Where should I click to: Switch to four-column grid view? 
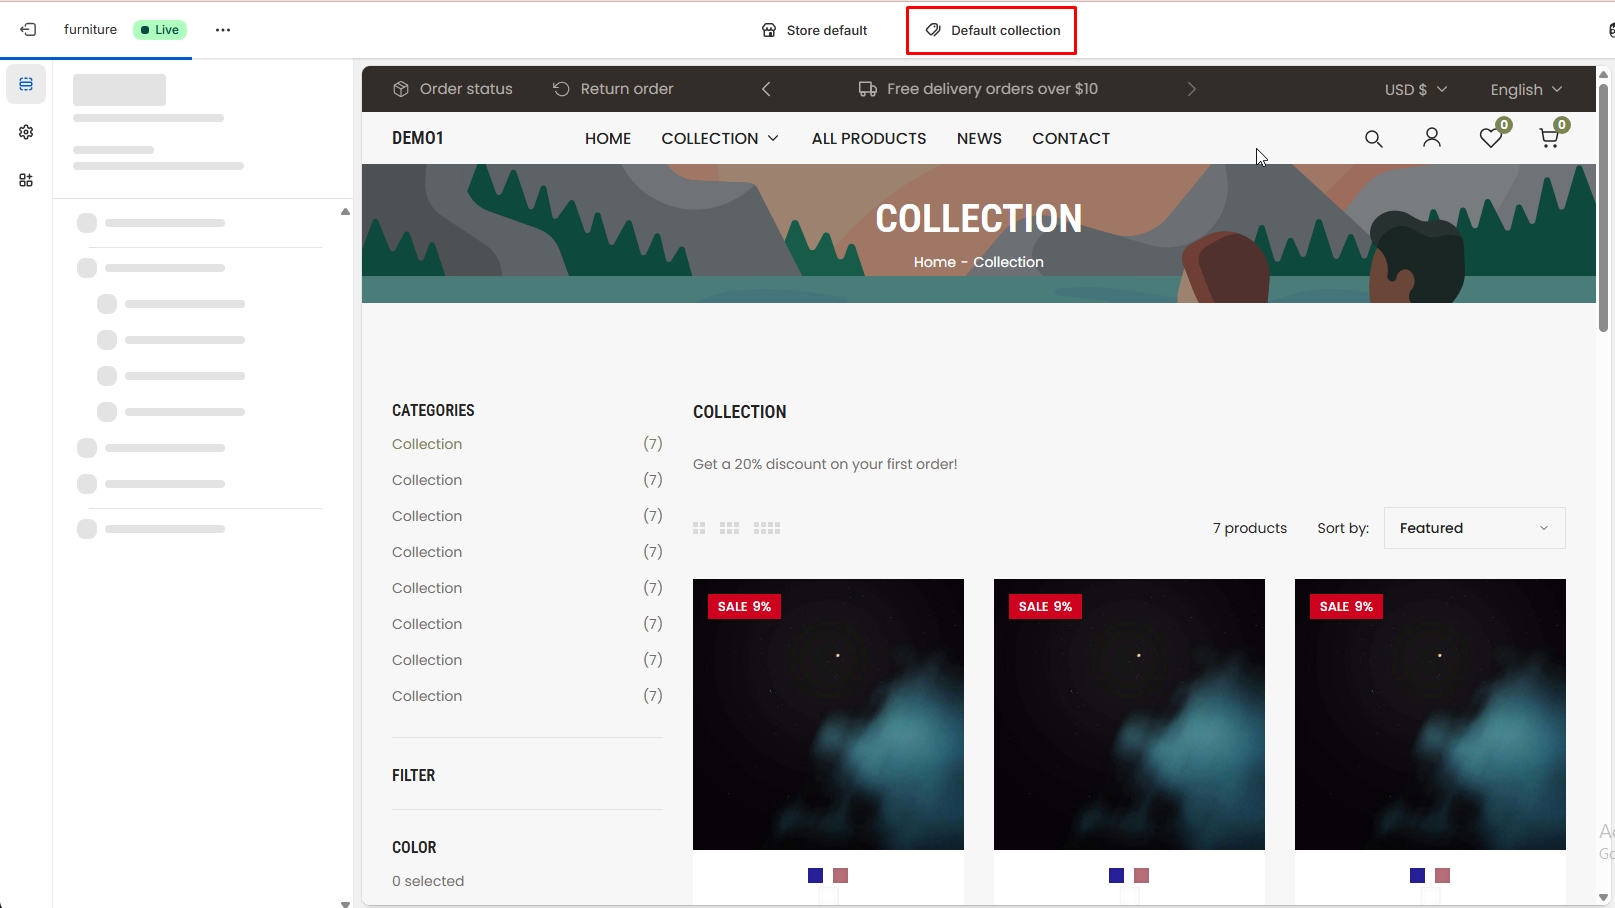coord(767,528)
